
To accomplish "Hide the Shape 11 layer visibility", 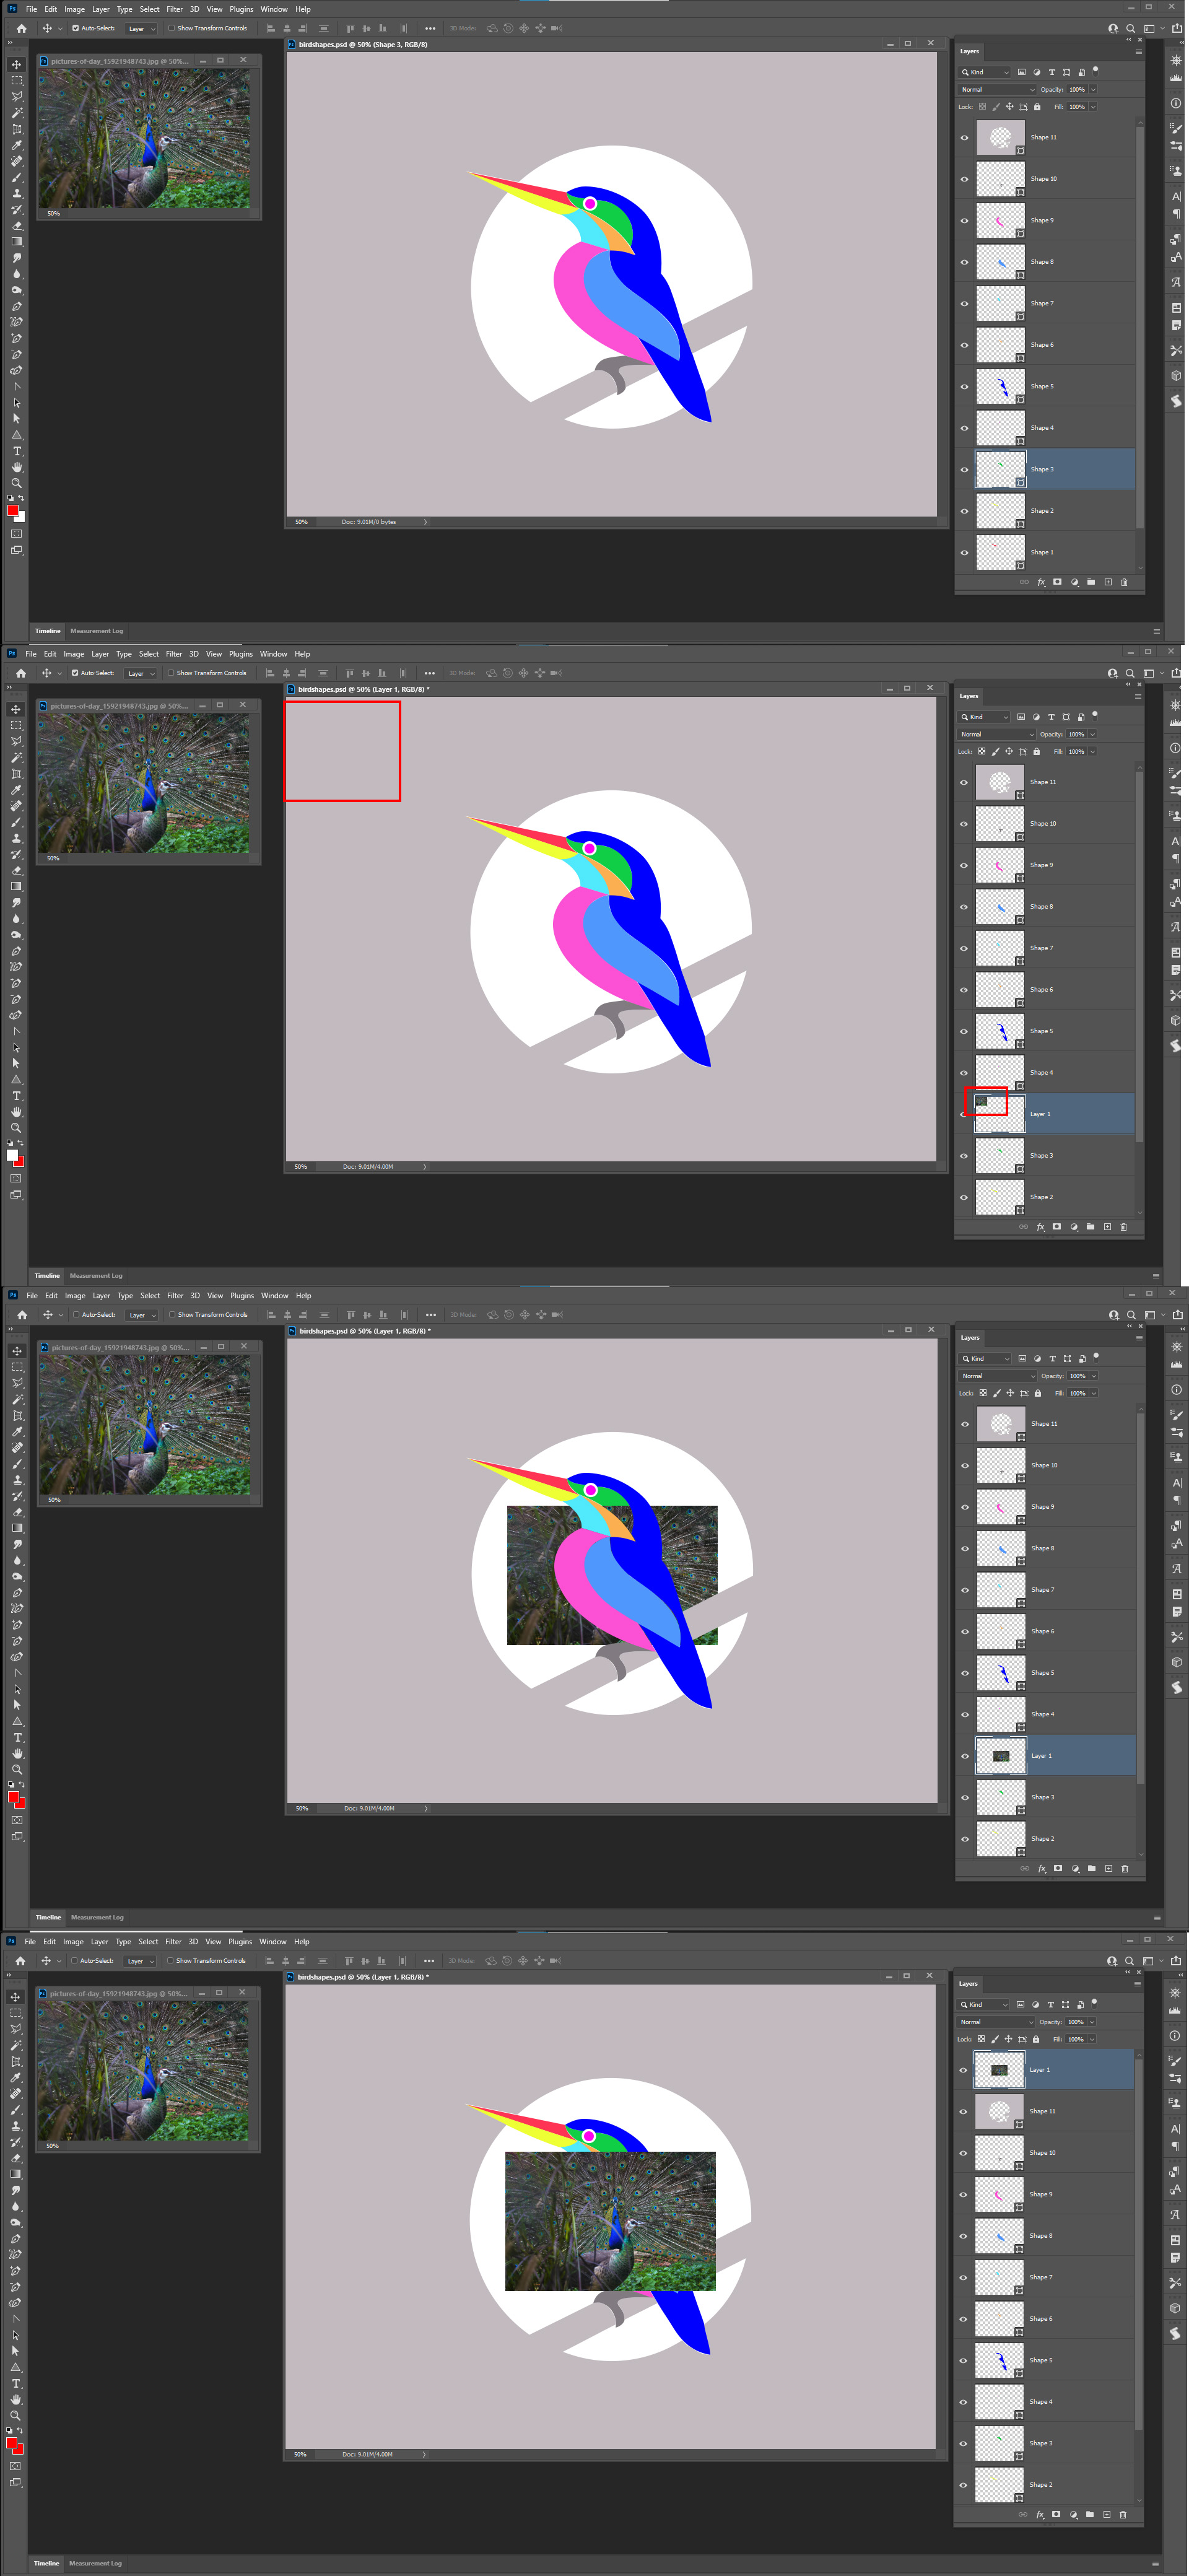I will (964, 137).
